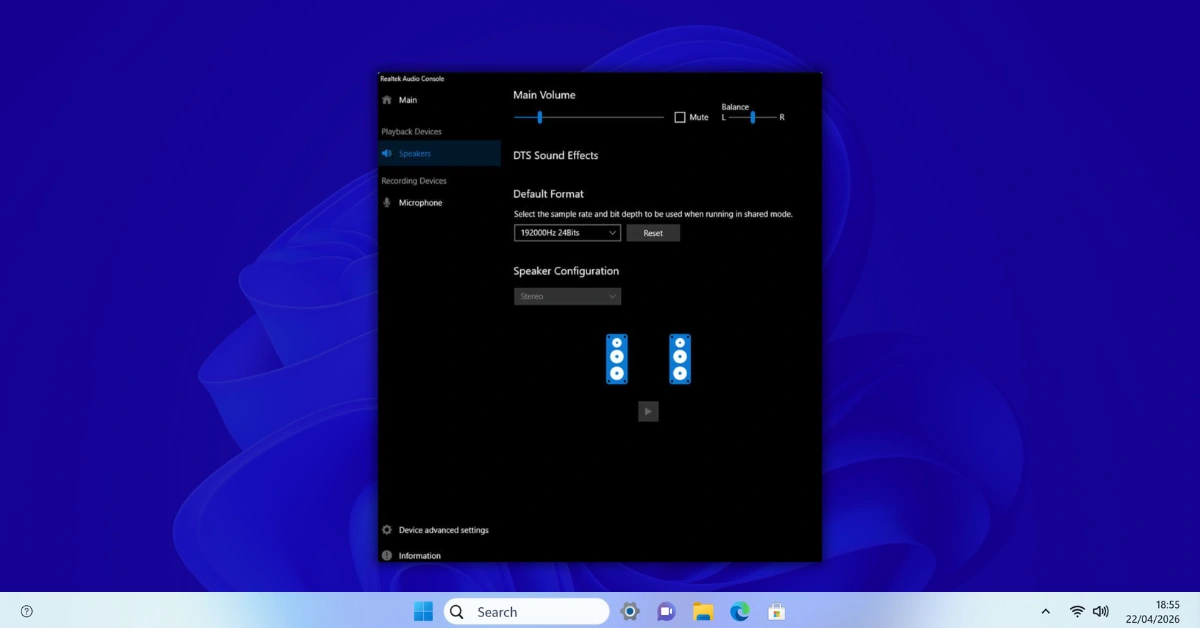
Task: Click the right speaker test image
Action: [x=680, y=359]
